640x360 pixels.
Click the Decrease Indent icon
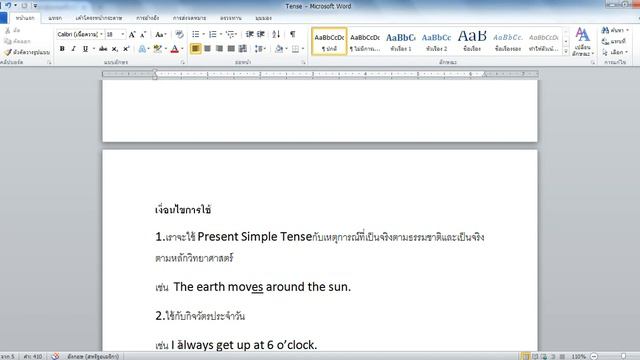pyautogui.click(x=249, y=34)
